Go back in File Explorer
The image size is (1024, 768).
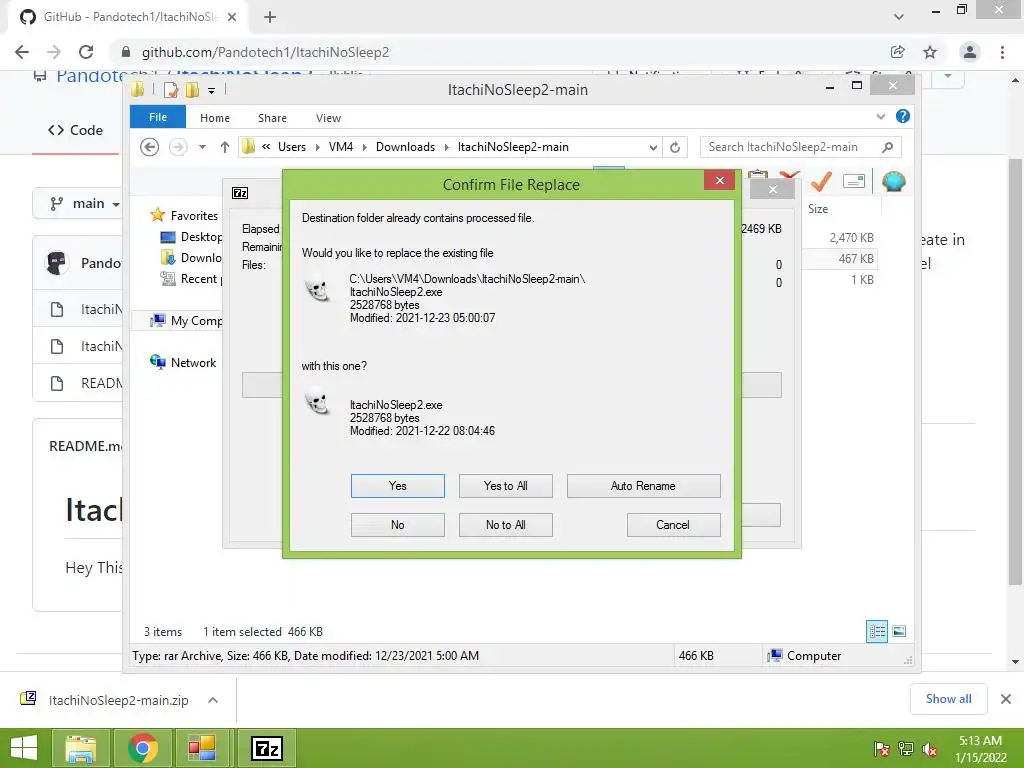point(150,147)
